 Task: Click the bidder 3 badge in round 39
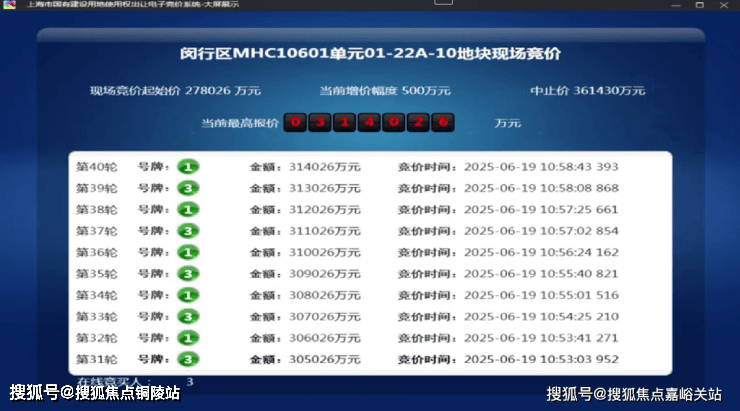188,188
